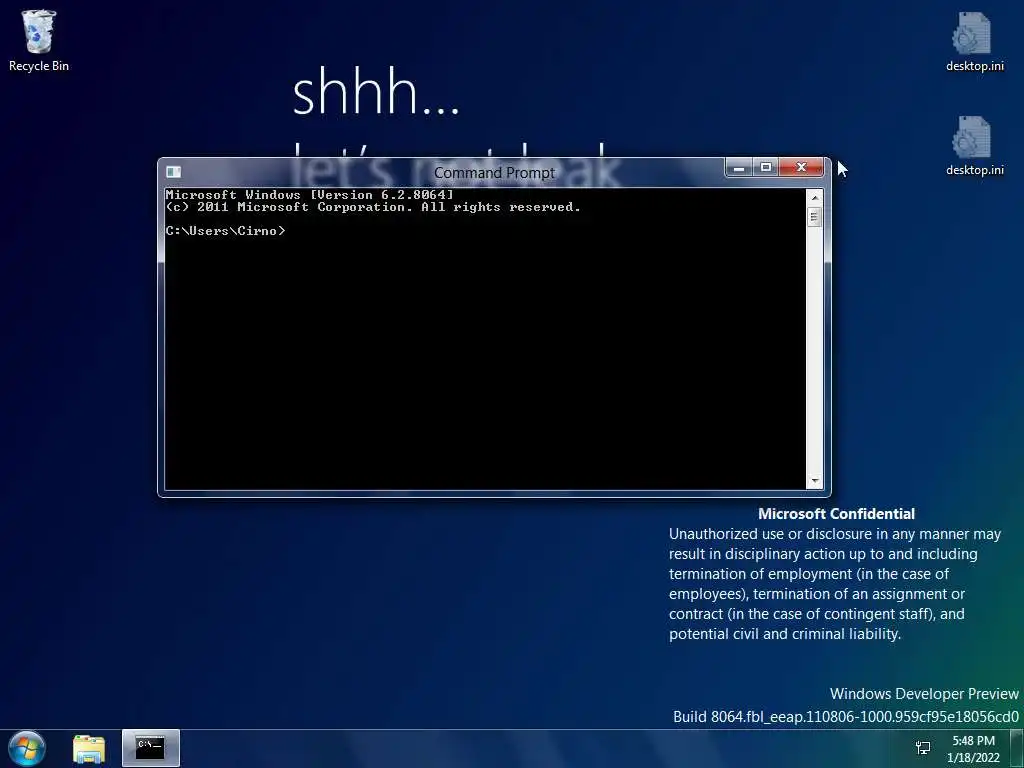
Task: Click the C:\Users\Cirno> prompt line
Action: point(225,231)
